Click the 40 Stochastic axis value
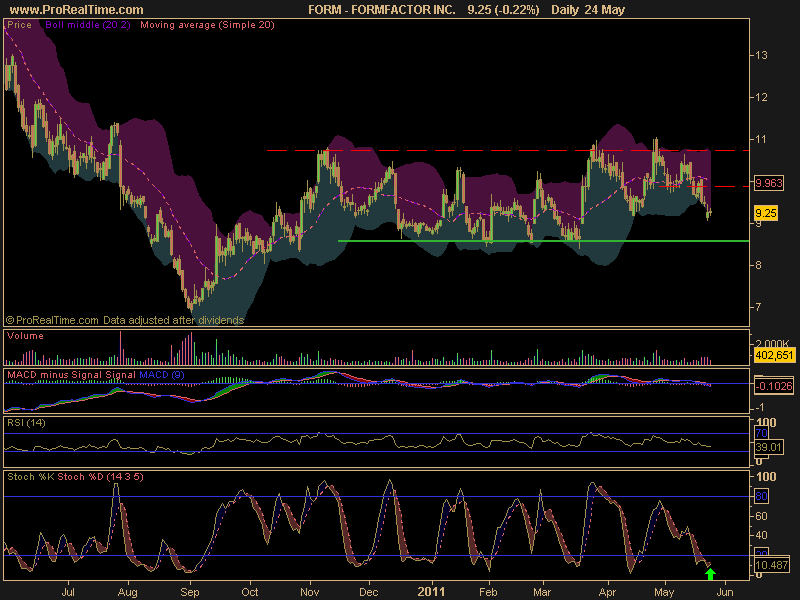 click(x=761, y=535)
